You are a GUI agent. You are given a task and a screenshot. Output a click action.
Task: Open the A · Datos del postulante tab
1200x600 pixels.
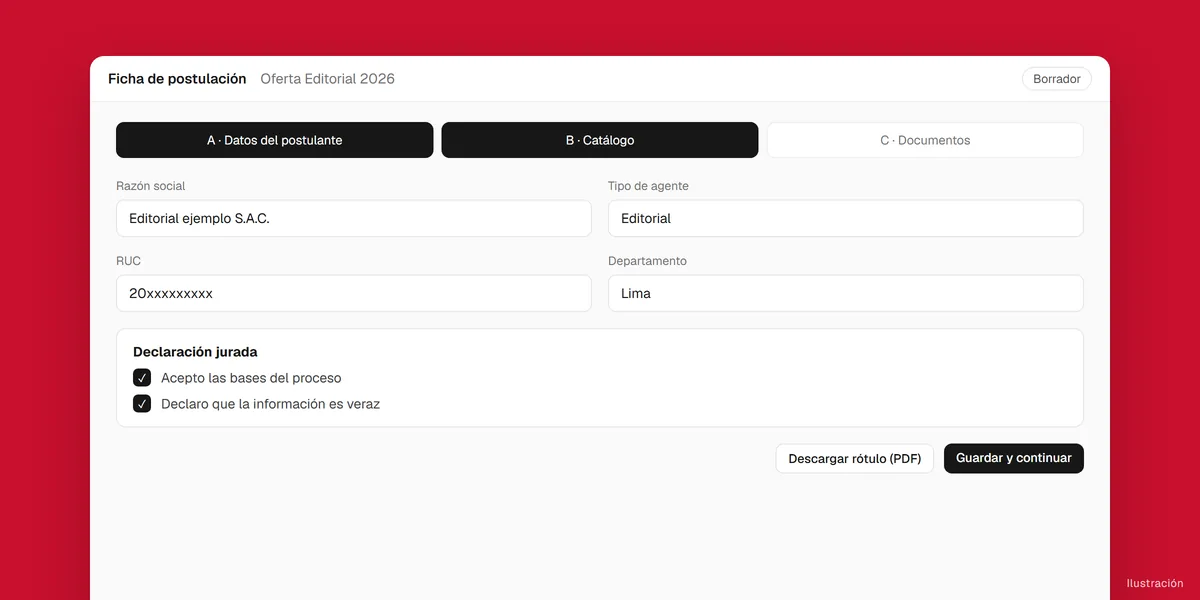tap(275, 140)
